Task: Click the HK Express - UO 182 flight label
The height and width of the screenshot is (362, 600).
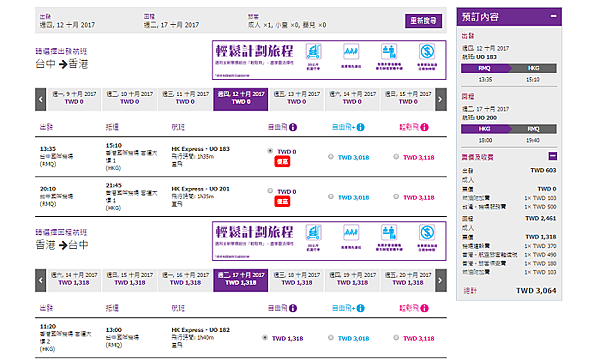Action: tap(201, 330)
